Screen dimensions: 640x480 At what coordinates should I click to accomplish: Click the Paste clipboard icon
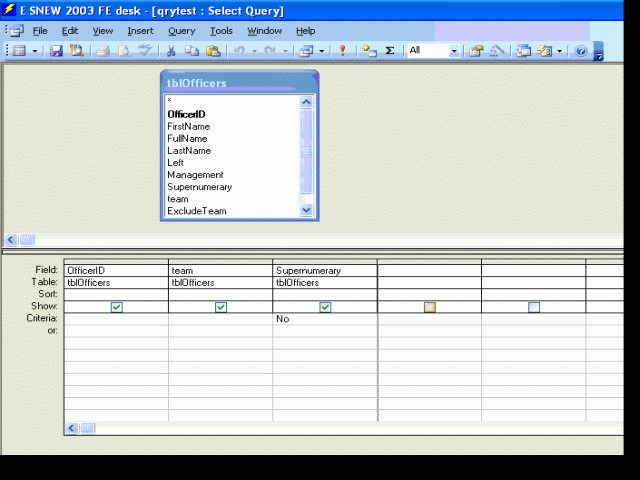click(213, 51)
